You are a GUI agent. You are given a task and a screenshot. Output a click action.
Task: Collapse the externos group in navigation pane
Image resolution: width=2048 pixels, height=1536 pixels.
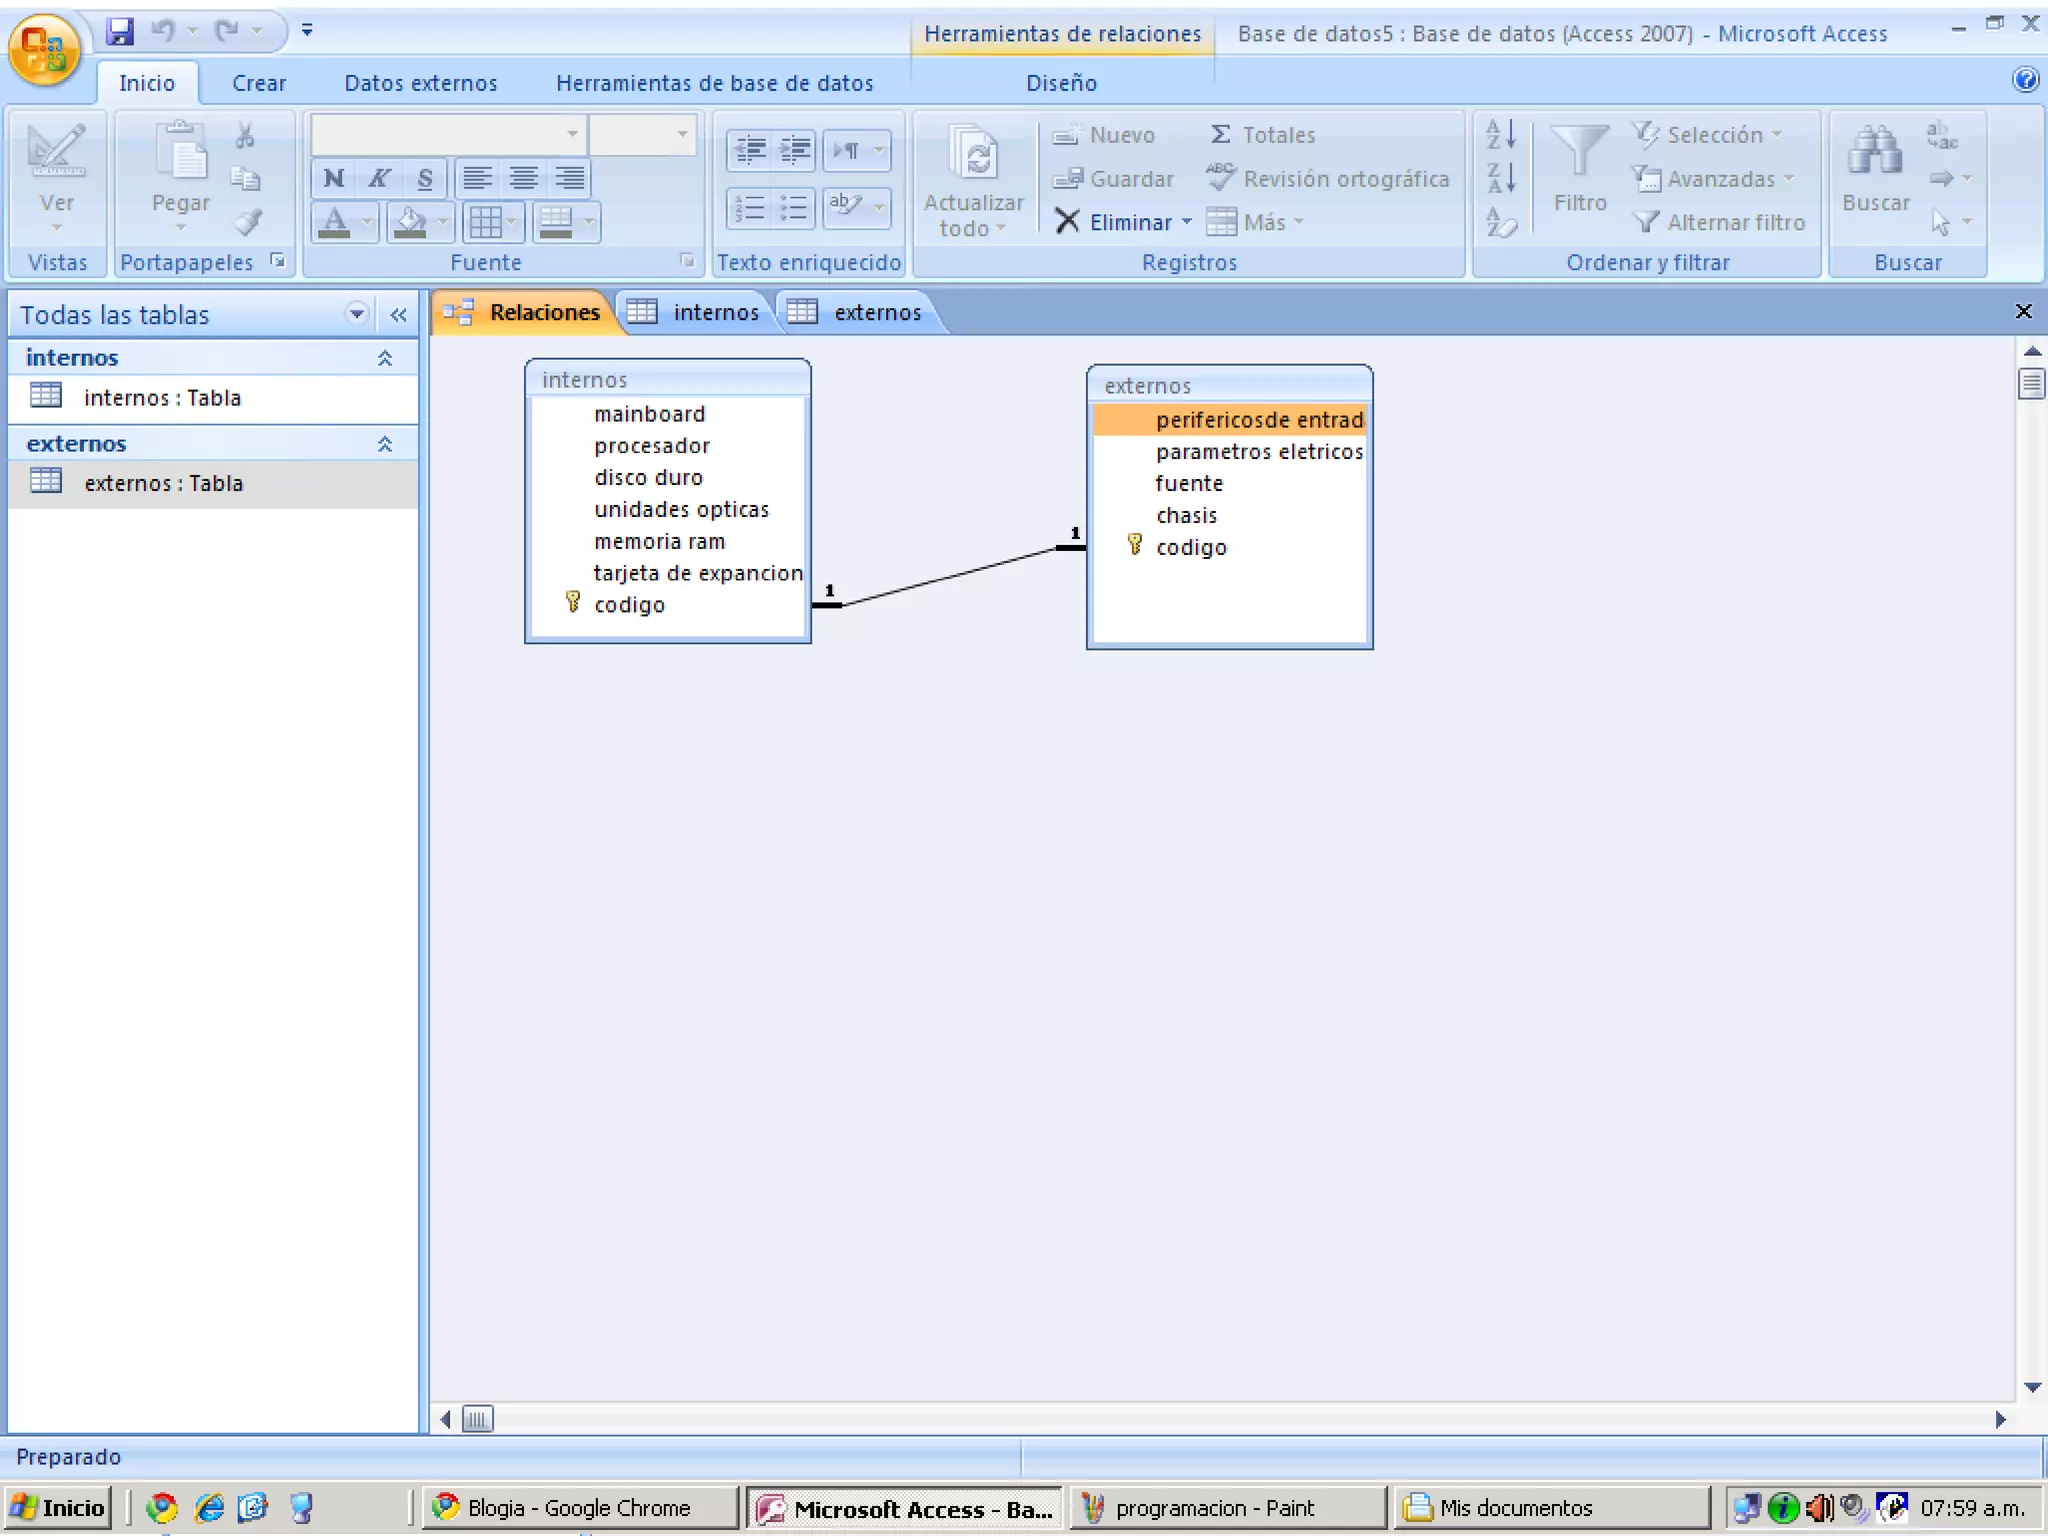tap(385, 444)
